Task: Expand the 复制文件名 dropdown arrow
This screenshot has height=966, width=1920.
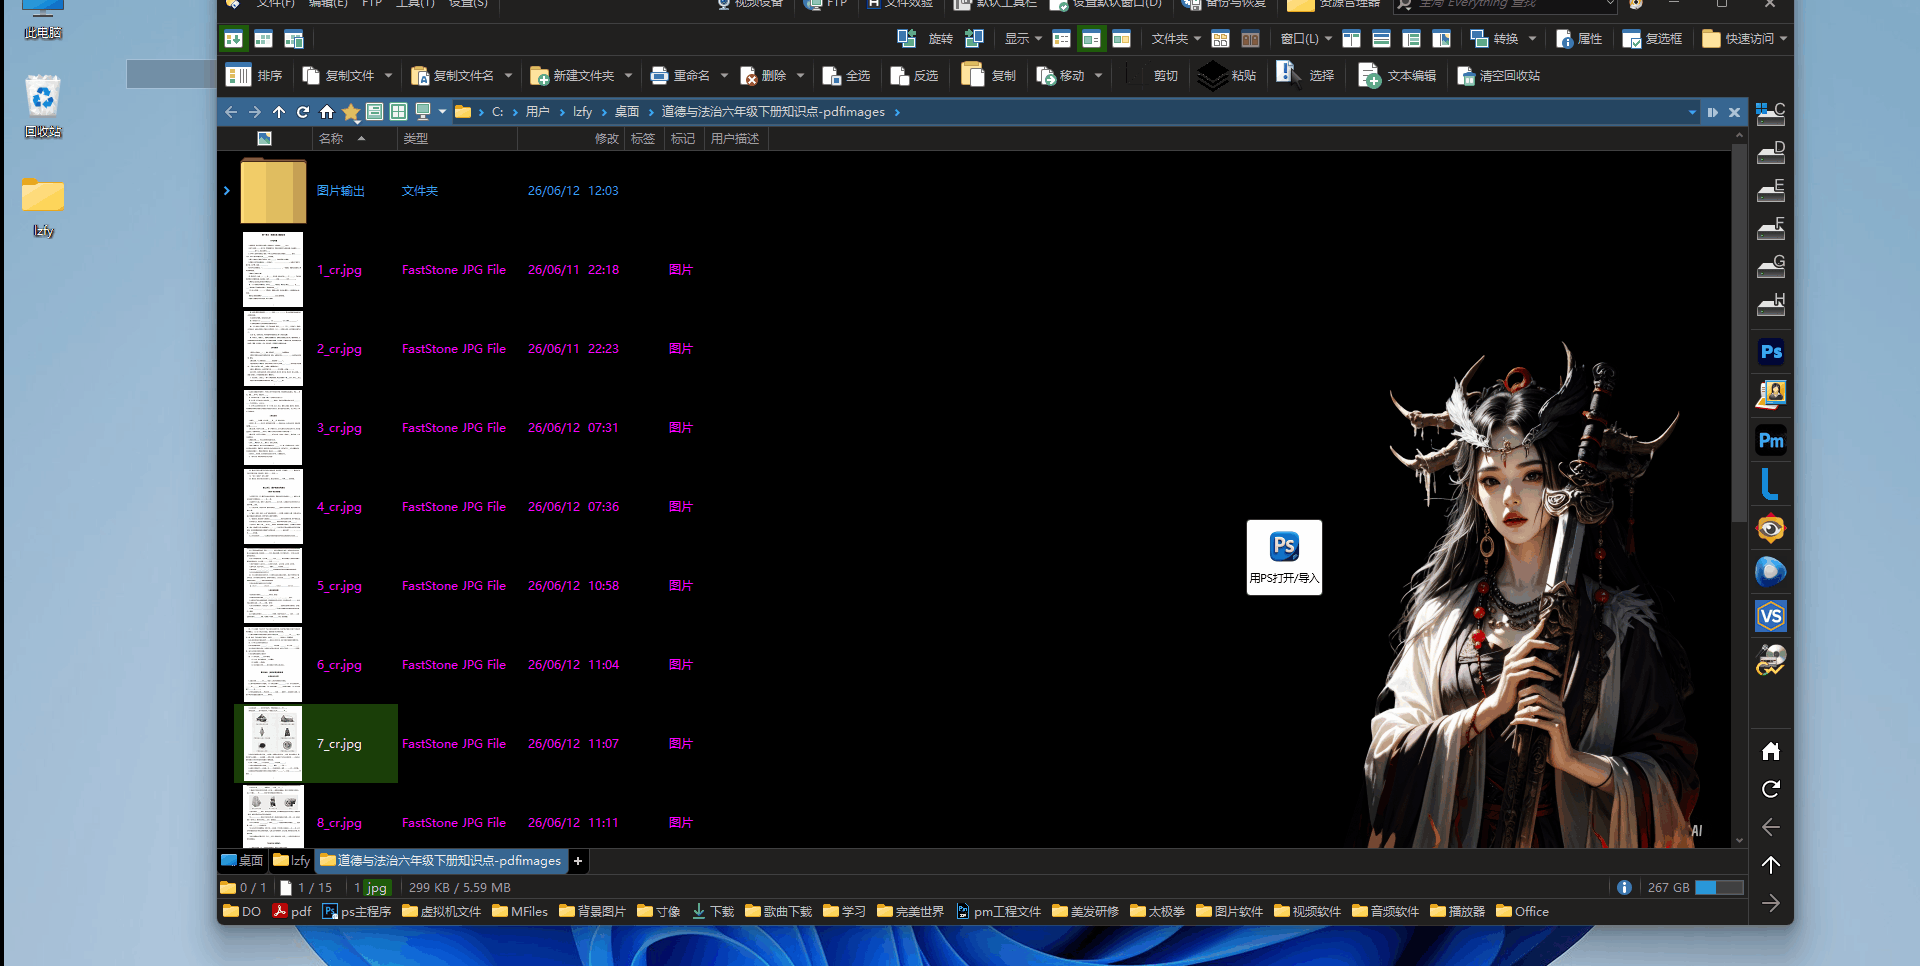Action: (x=508, y=75)
